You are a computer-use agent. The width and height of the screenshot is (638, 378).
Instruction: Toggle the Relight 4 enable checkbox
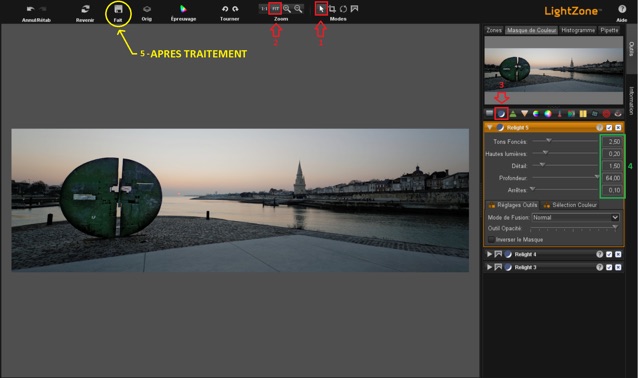[609, 254]
